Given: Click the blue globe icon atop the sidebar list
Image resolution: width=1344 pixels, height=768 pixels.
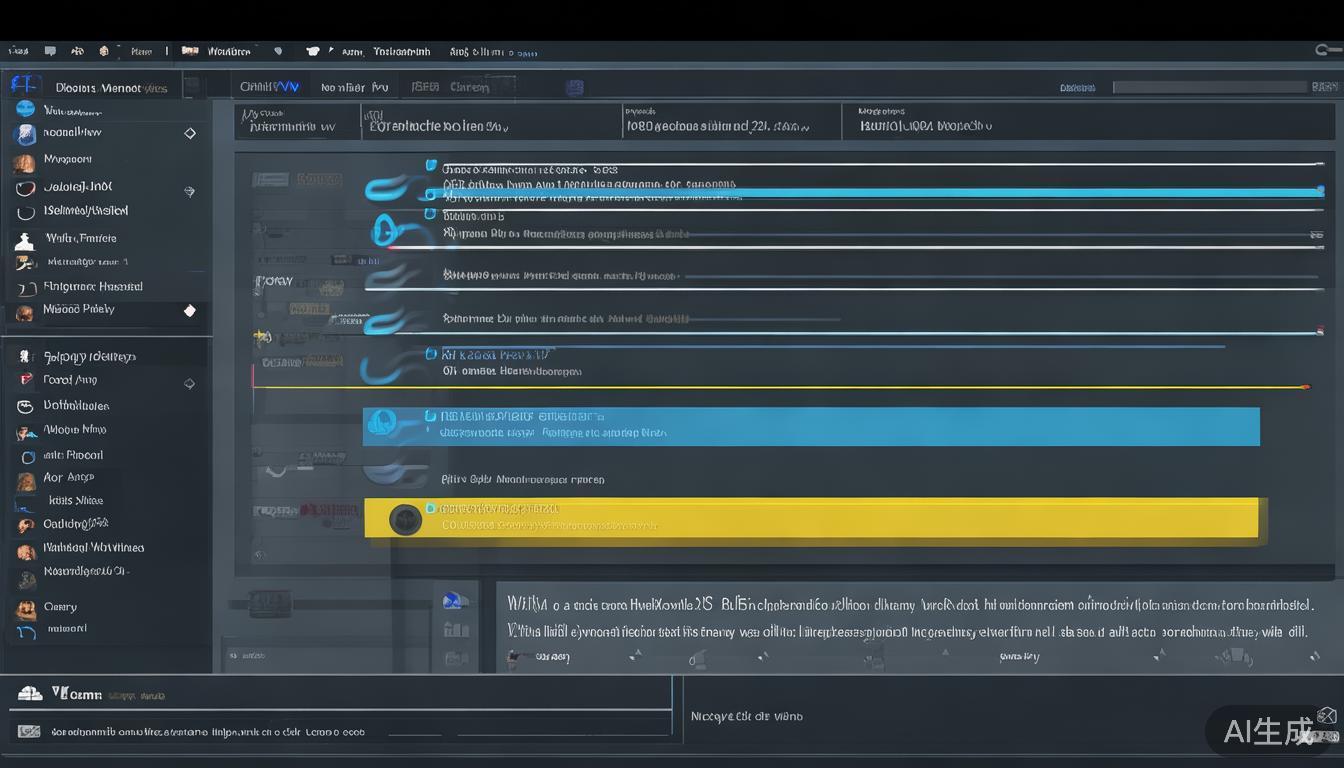Looking at the screenshot, I should (25, 109).
